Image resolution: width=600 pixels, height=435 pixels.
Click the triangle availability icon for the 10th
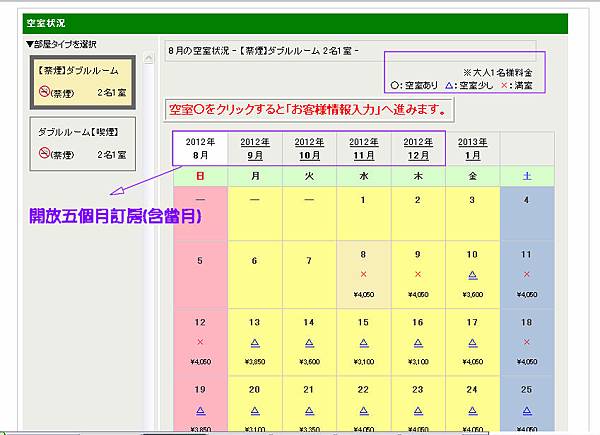(473, 275)
